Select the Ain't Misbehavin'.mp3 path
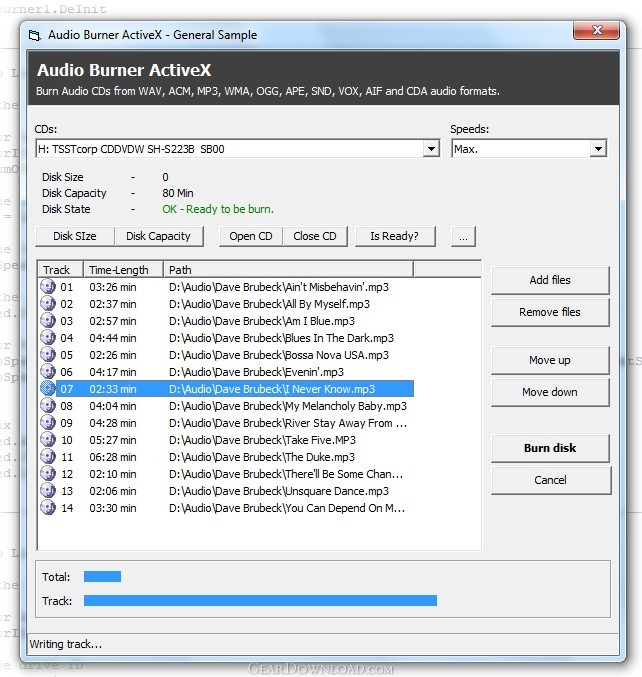The width and height of the screenshot is (642, 677). click(x=279, y=287)
